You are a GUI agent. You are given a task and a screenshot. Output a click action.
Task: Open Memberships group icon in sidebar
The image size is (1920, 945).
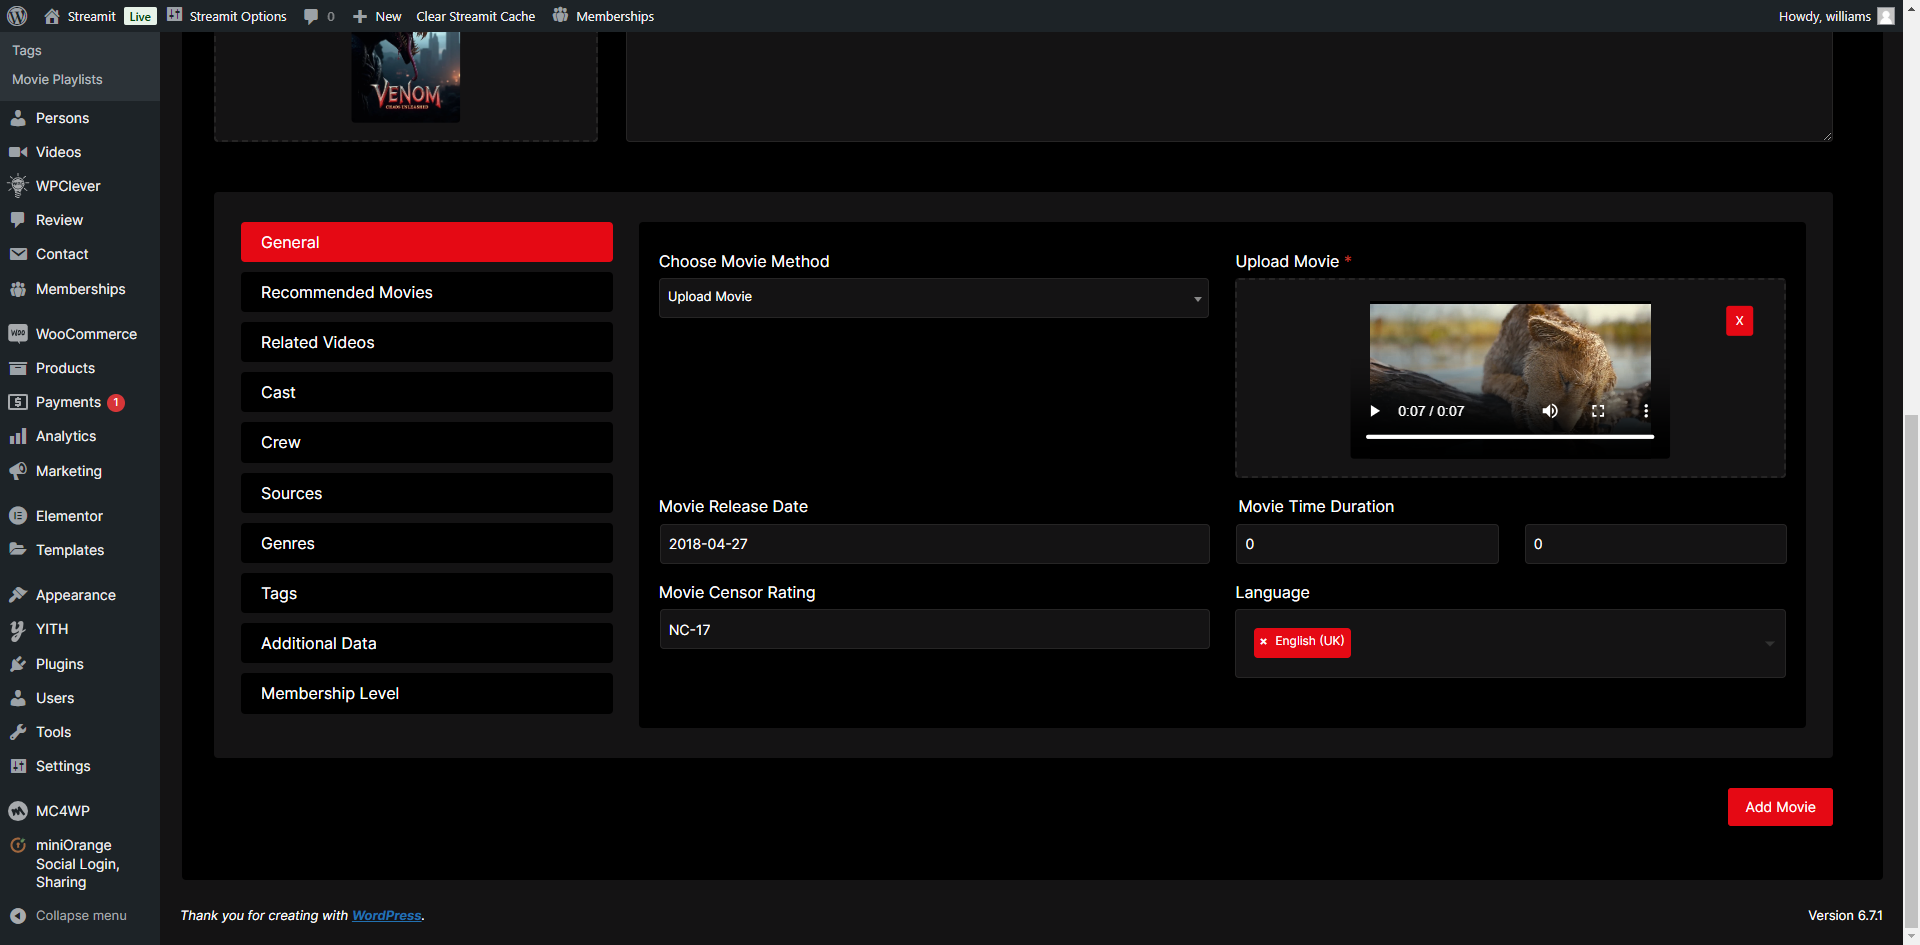(x=18, y=289)
